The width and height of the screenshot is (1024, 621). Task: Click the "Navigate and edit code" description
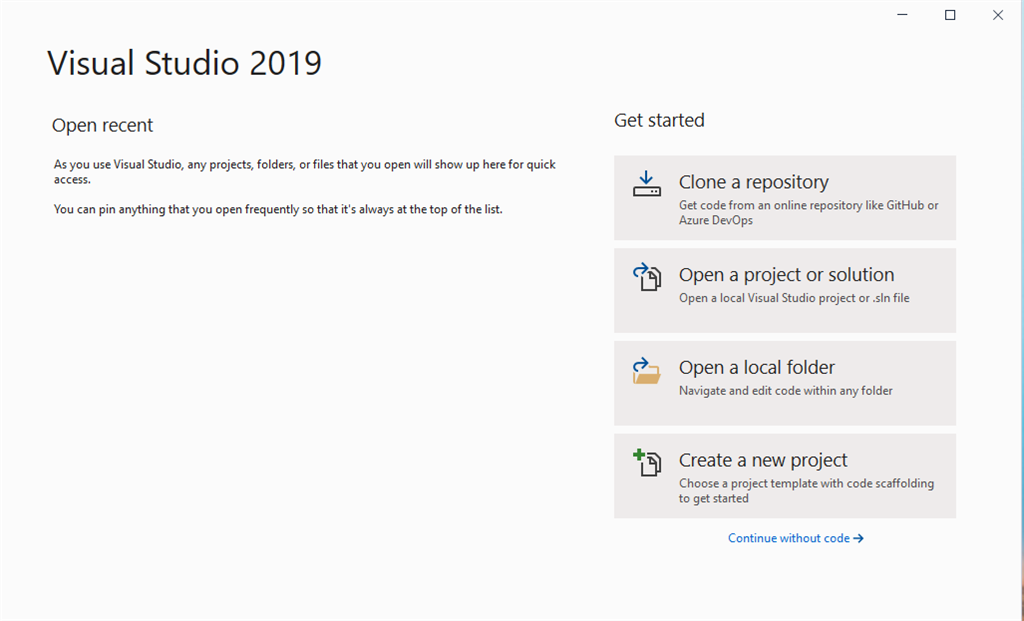tap(785, 391)
